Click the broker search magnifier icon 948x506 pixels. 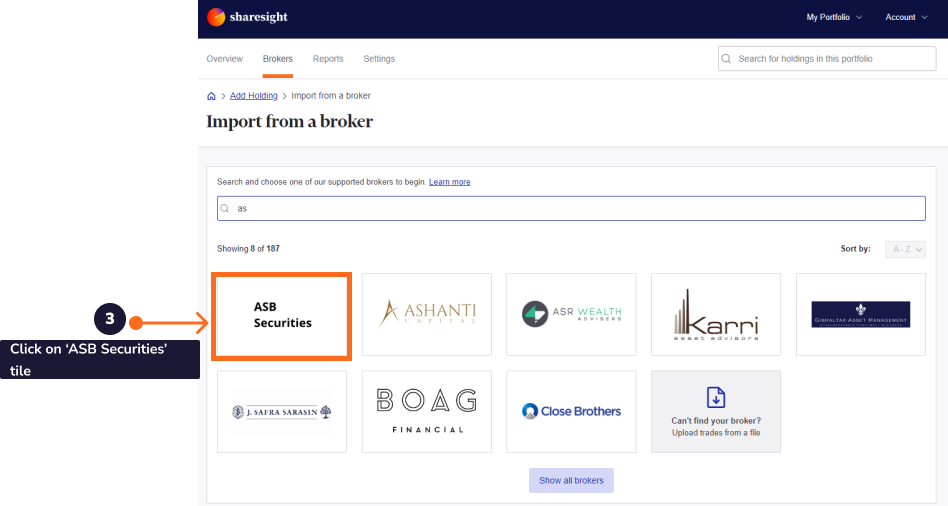pos(225,209)
